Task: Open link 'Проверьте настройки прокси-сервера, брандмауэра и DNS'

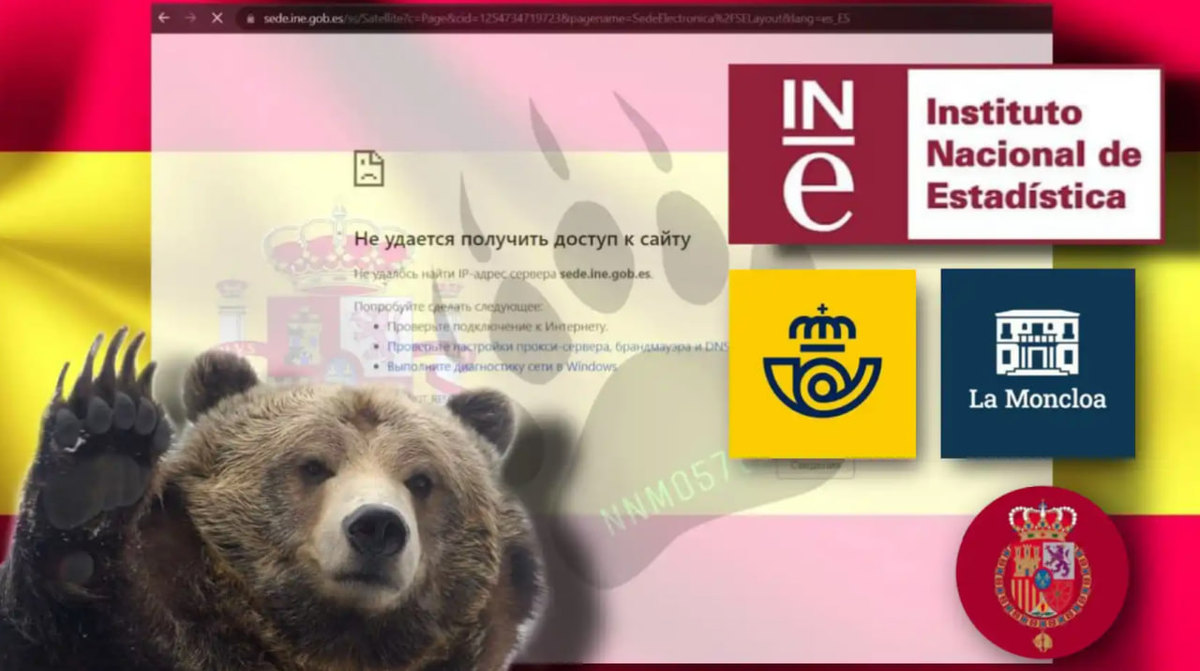Action: click(558, 347)
